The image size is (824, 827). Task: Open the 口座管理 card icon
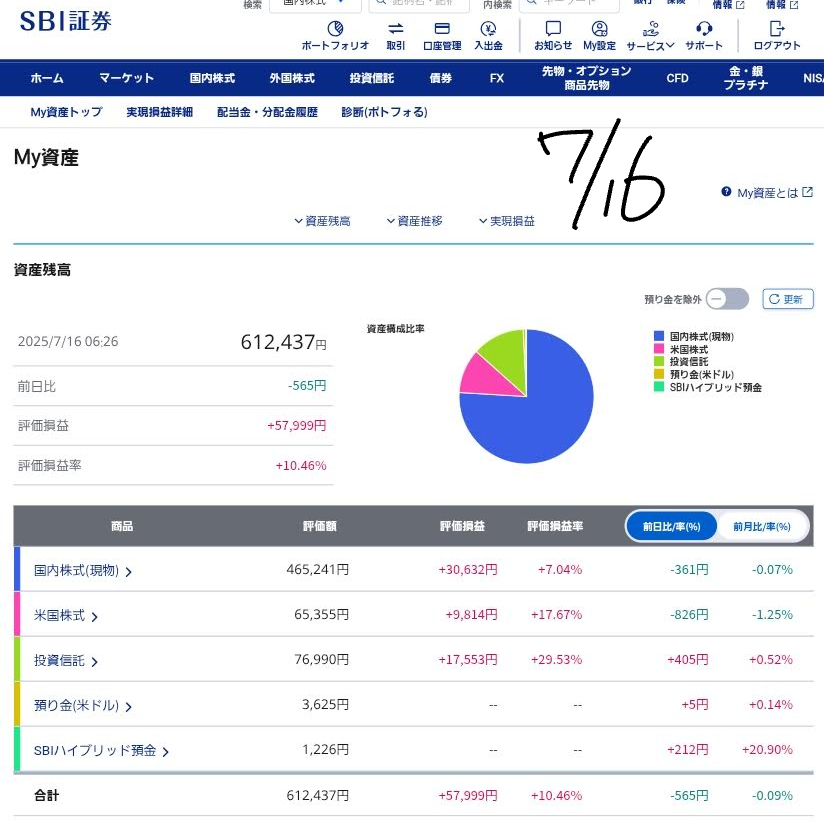pyautogui.click(x=442, y=28)
